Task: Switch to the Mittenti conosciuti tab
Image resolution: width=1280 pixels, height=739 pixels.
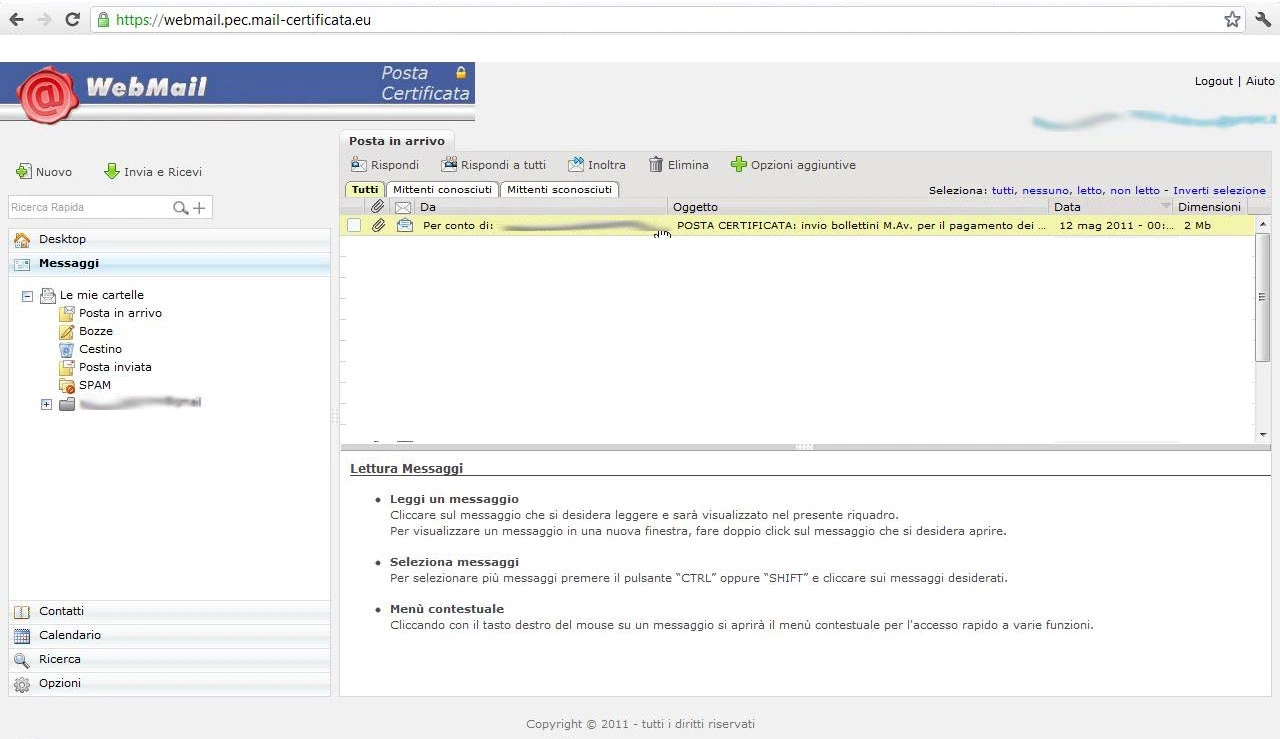Action: 442,190
